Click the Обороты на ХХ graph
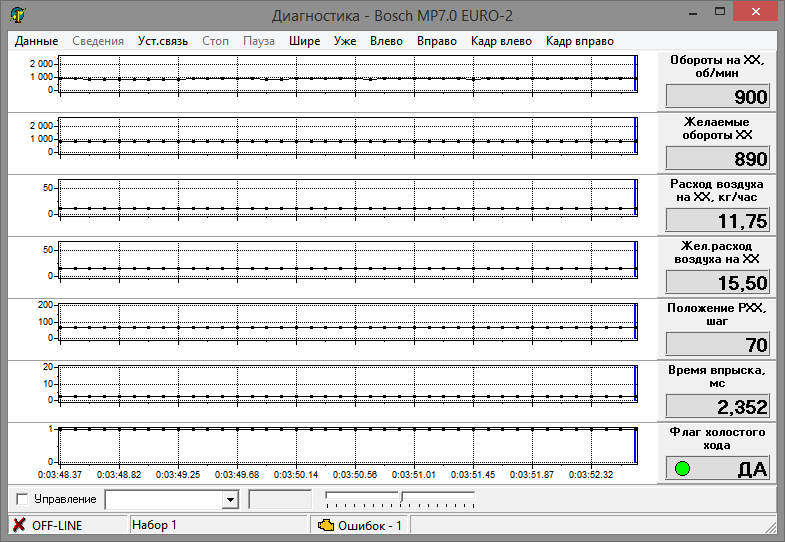 348,74
